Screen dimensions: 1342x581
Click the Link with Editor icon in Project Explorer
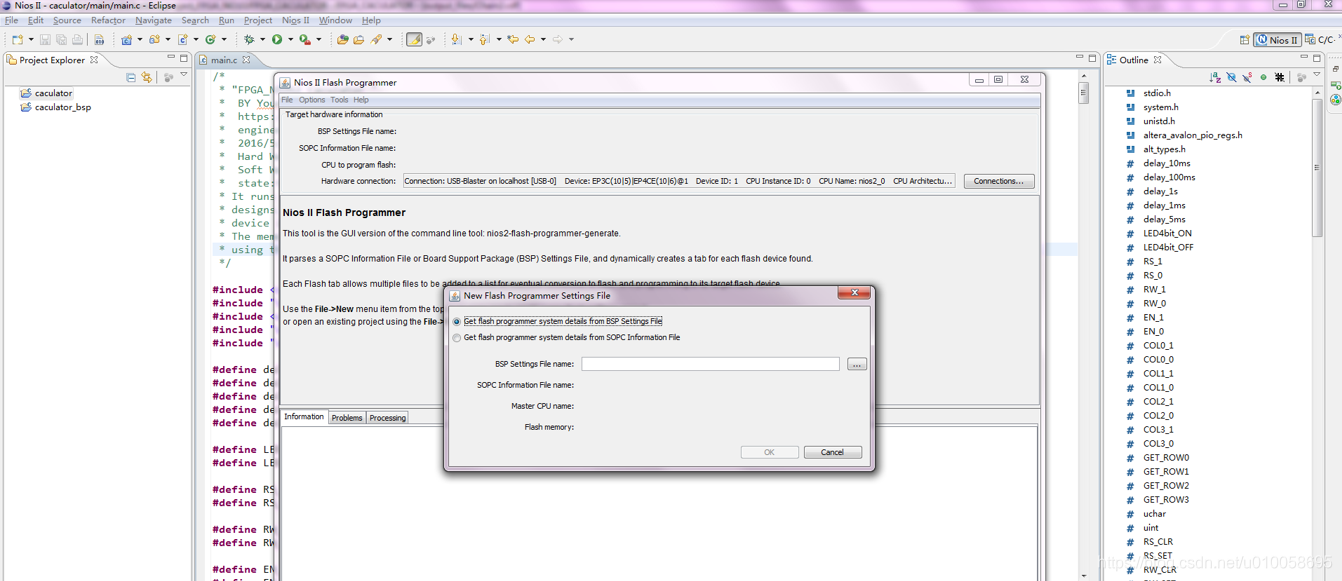point(147,77)
